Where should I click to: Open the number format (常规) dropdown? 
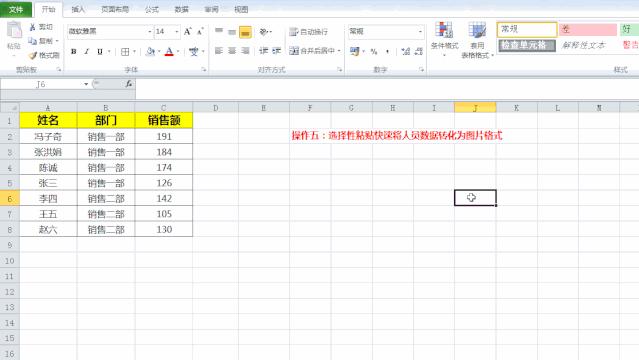[420, 31]
